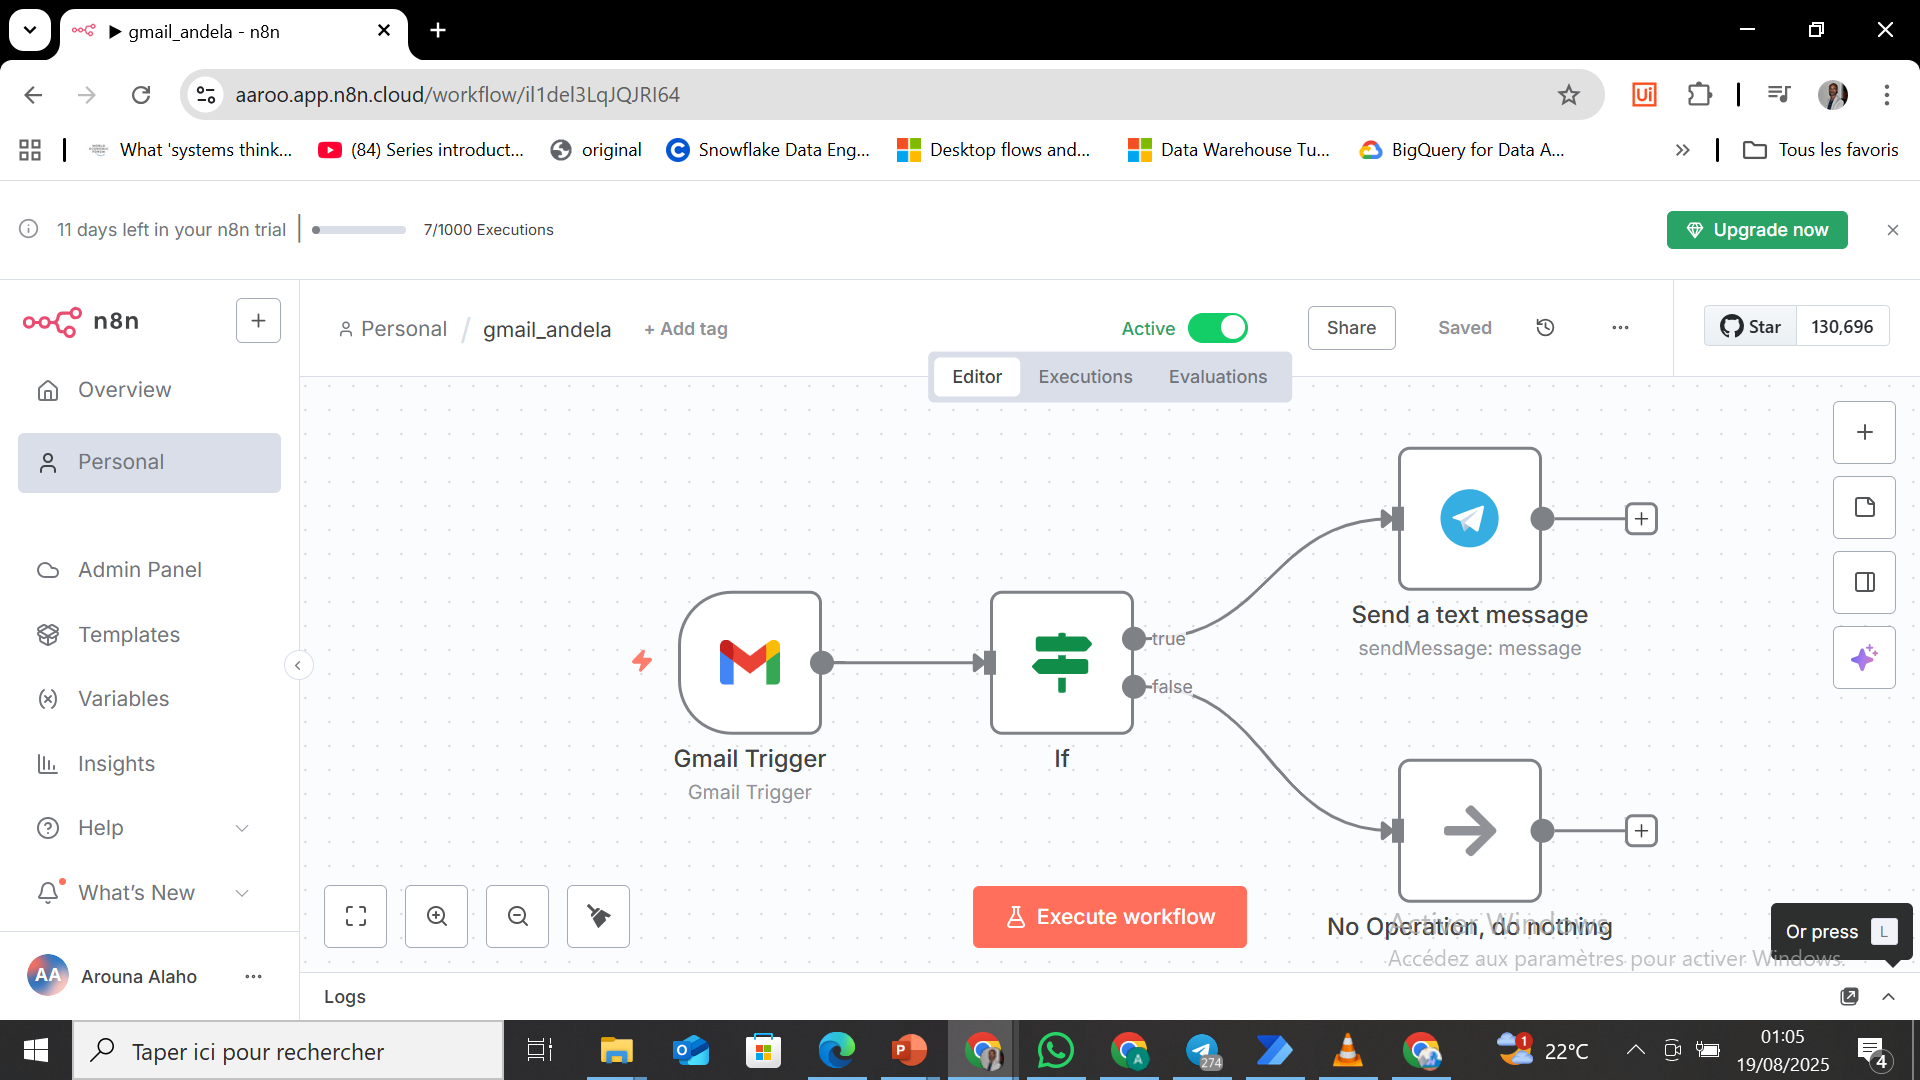
Task: Open Telegram from the taskbar
Action: pyautogui.click(x=1202, y=1050)
